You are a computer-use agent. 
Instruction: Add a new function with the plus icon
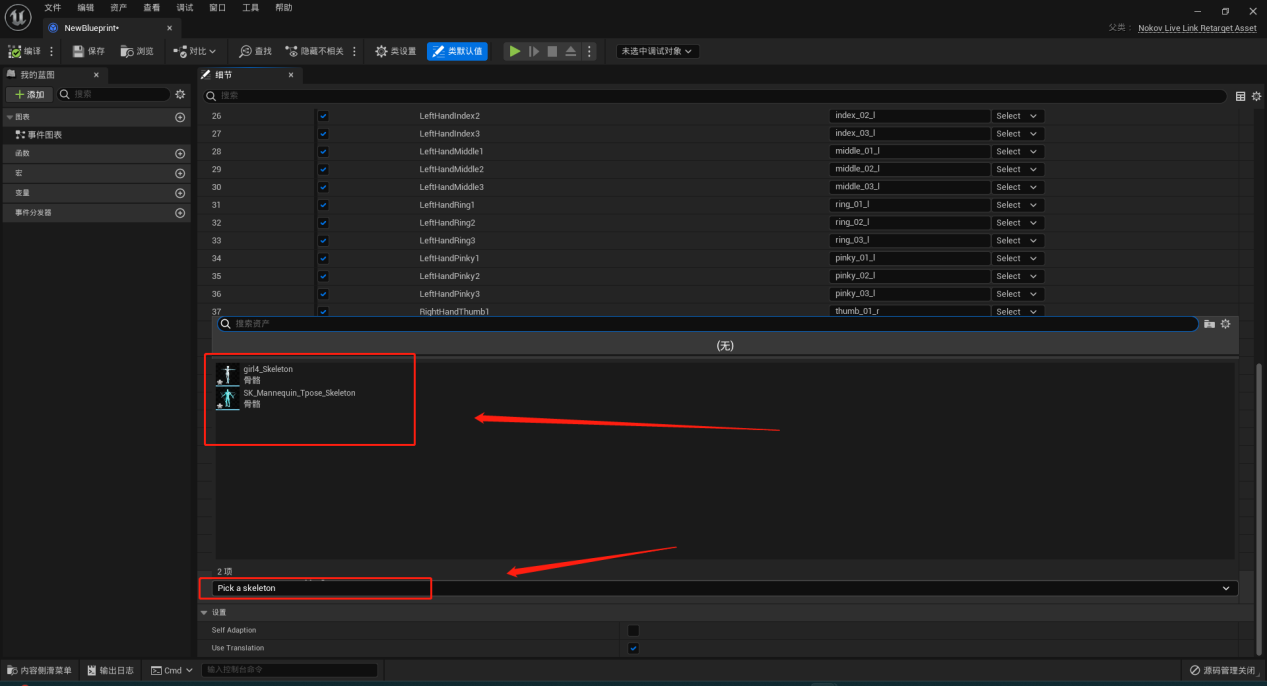[x=180, y=154]
